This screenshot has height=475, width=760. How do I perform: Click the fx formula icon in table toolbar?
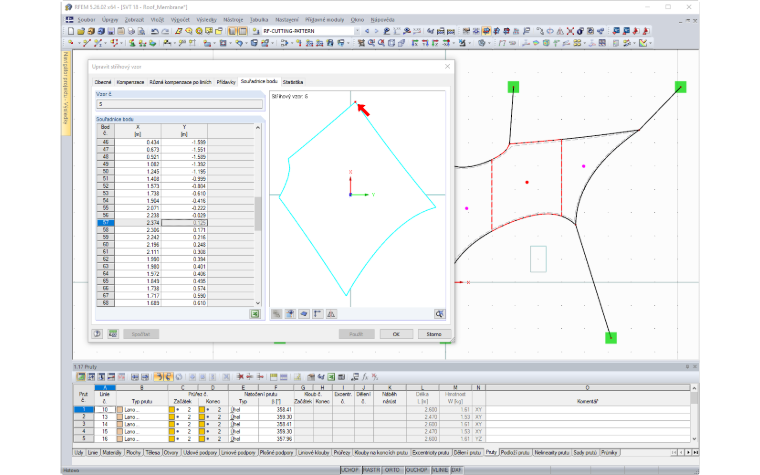(x=365, y=377)
